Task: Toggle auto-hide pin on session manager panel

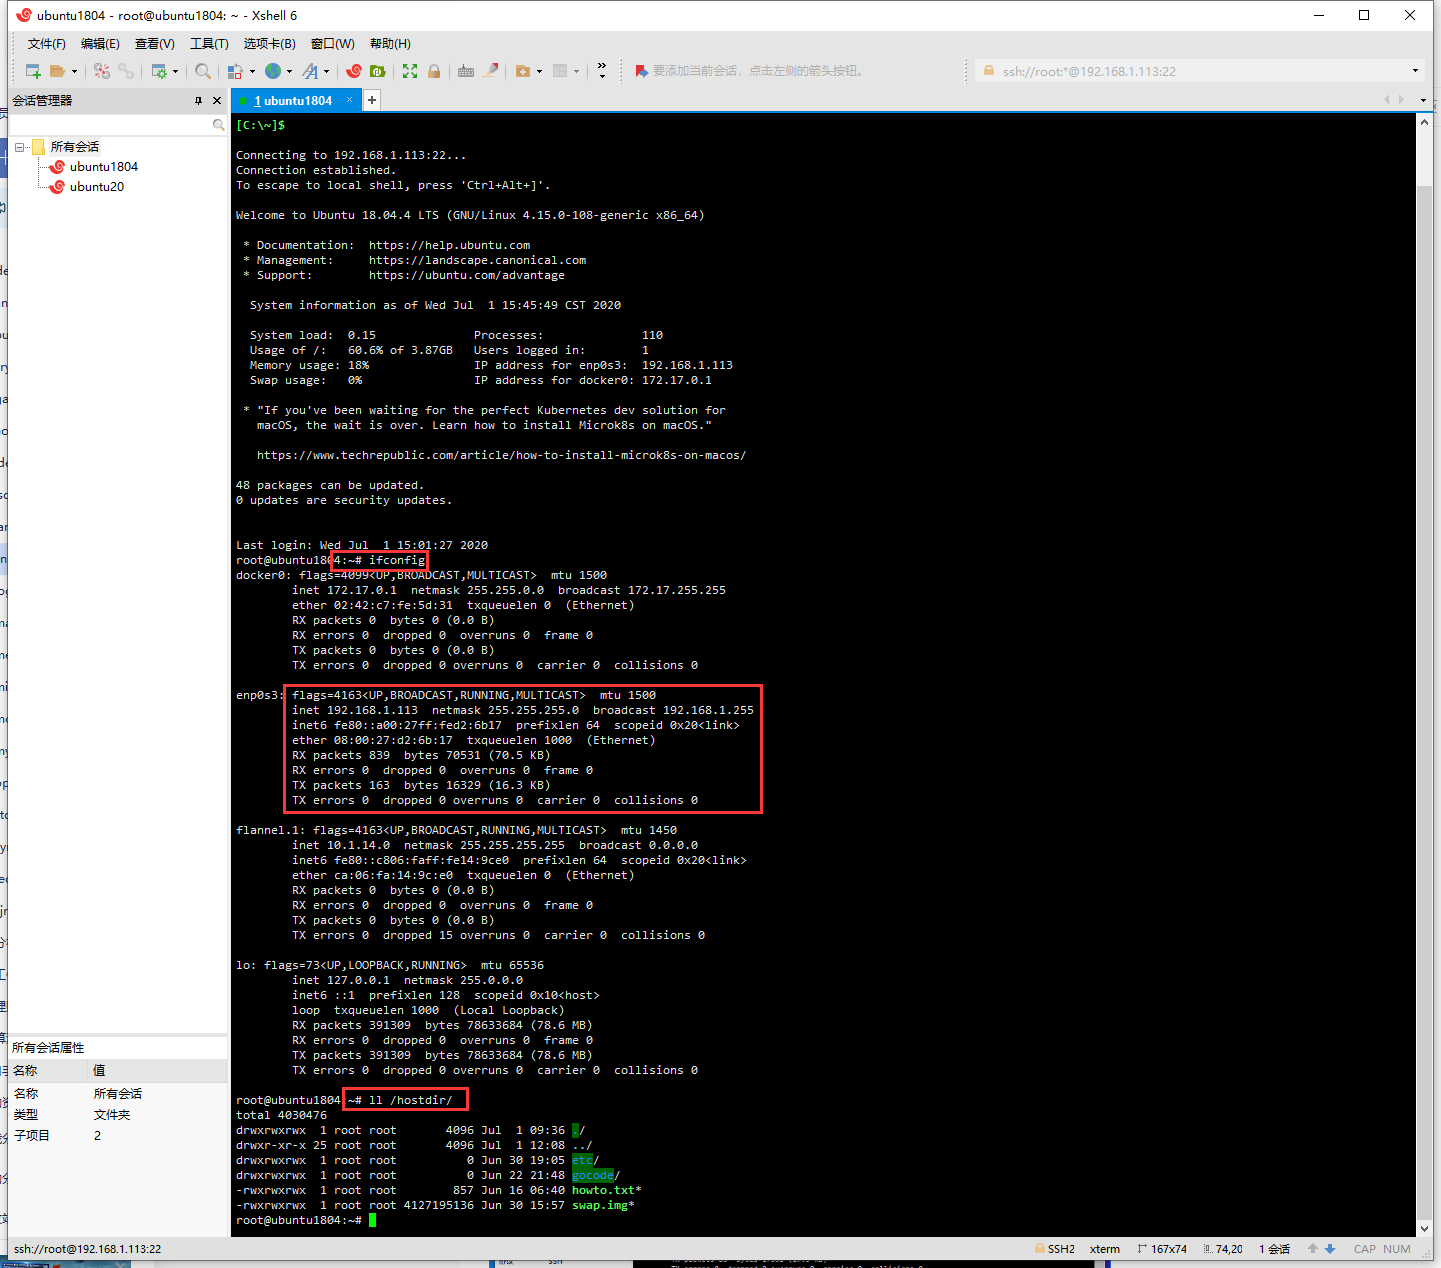Action: click(x=198, y=100)
